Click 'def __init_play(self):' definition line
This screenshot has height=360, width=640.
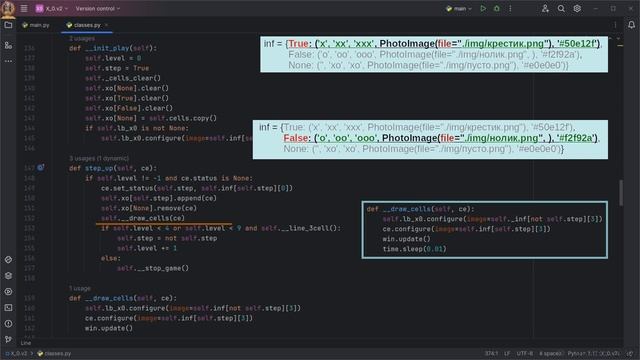113,48
